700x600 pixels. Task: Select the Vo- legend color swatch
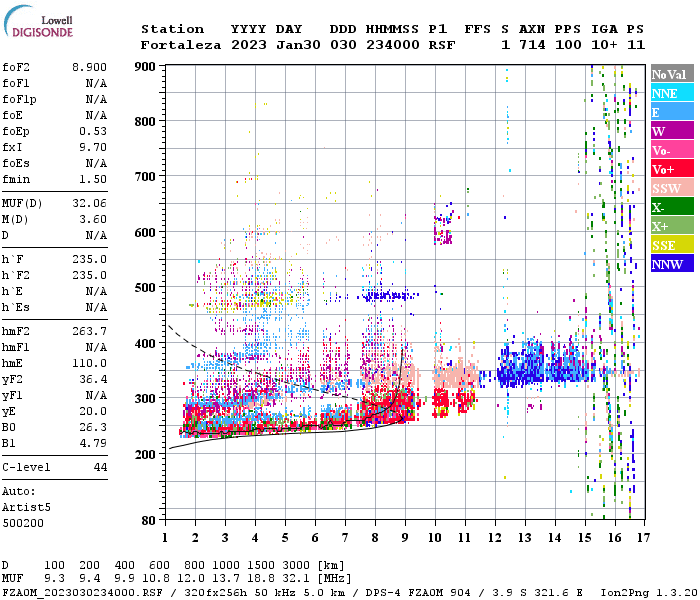(x=672, y=150)
